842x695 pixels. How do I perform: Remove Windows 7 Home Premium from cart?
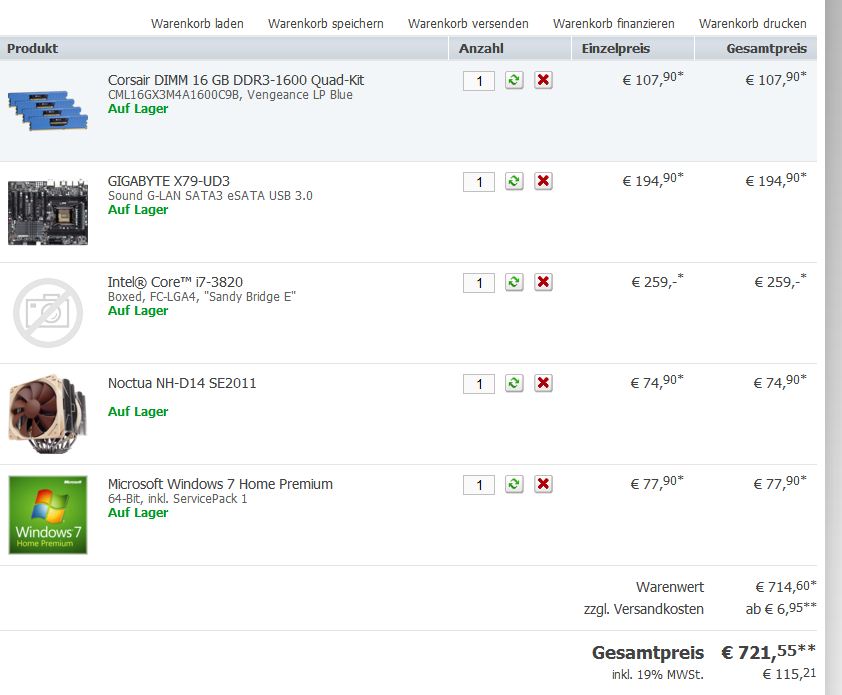click(x=543, y=484)
